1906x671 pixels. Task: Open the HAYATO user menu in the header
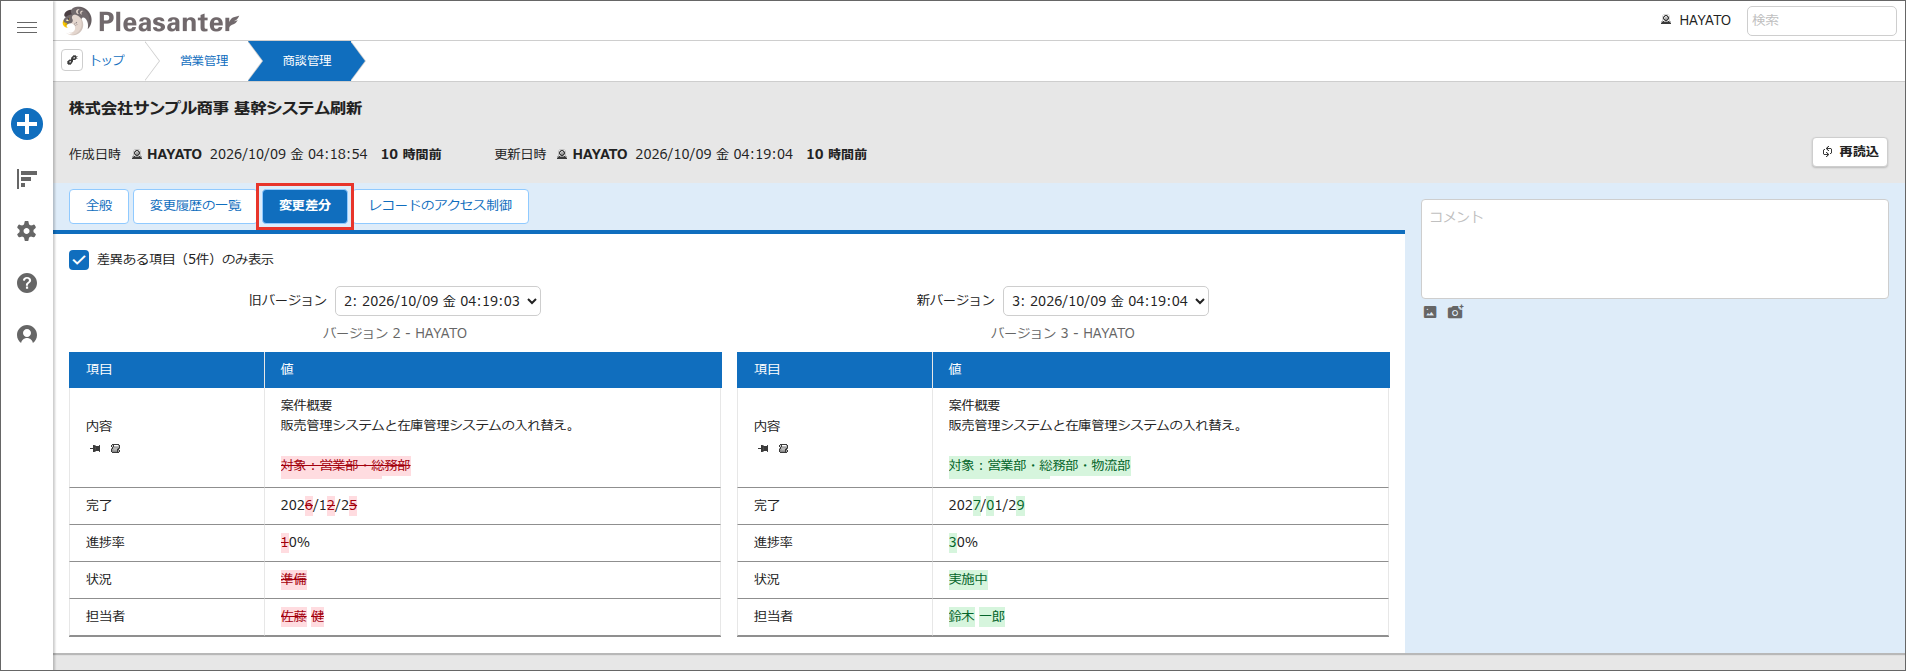click(x=1696, y=20)
